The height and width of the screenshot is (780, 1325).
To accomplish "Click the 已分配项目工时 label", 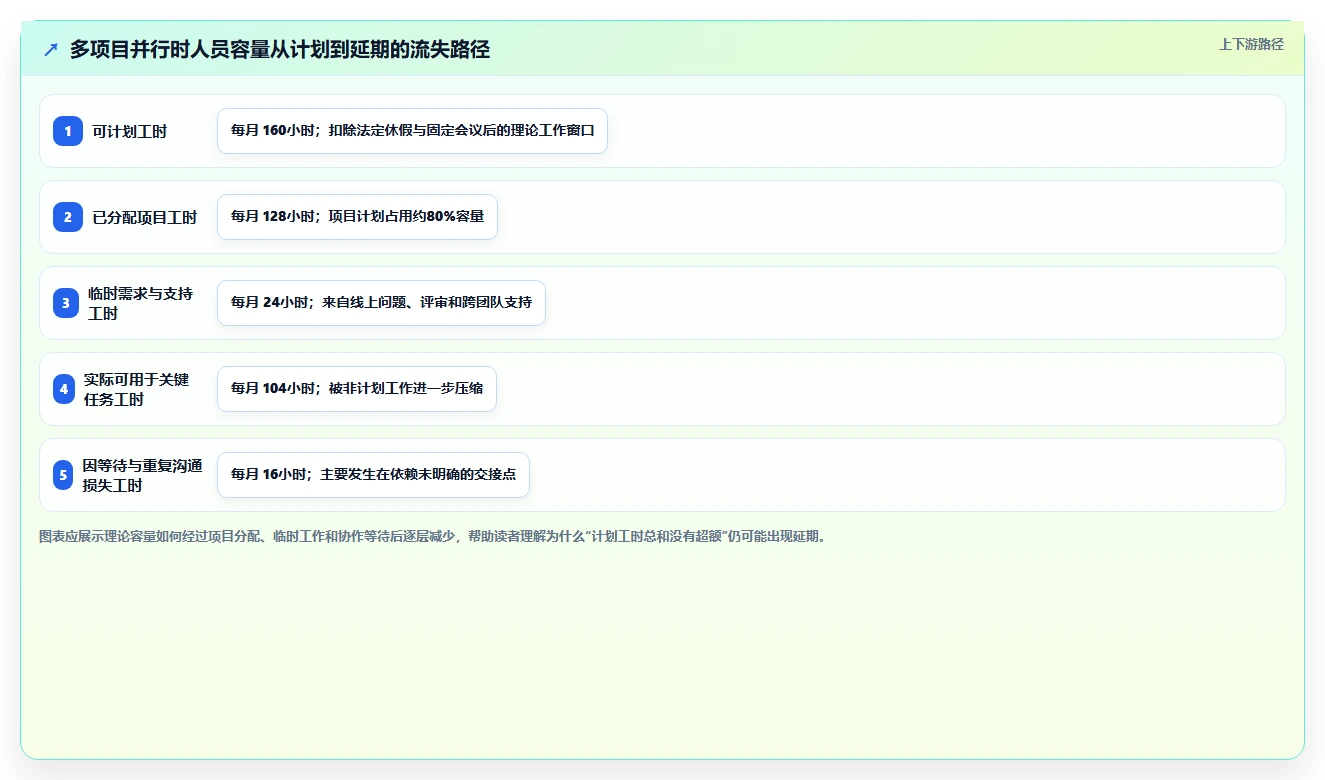I will (x=145, y=217).
